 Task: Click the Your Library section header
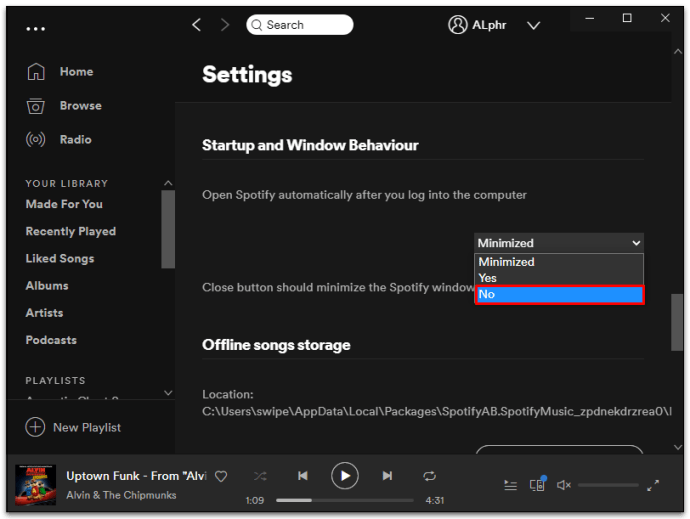tap(66, 183)
